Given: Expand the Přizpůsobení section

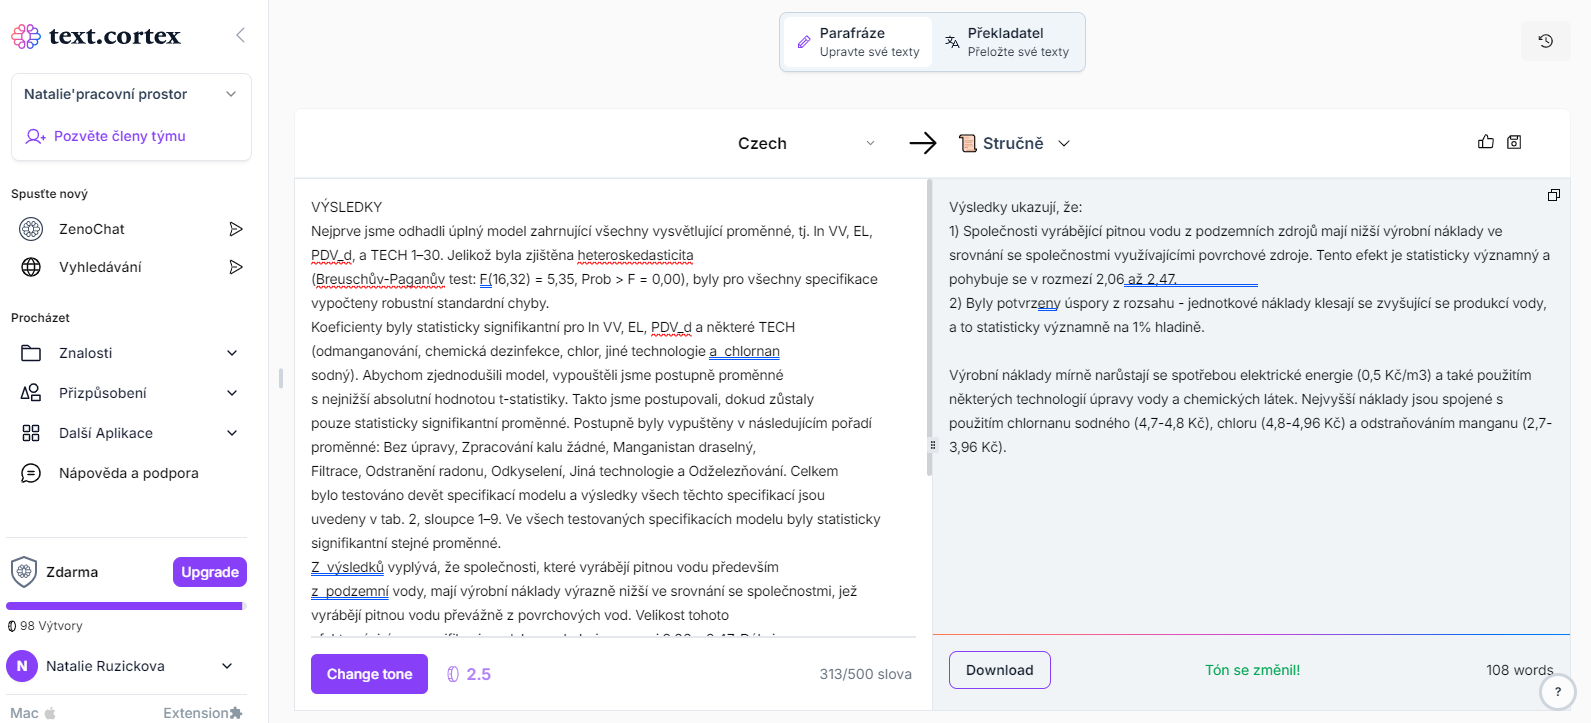Looking at the screenshot, I should pos(232,393).
